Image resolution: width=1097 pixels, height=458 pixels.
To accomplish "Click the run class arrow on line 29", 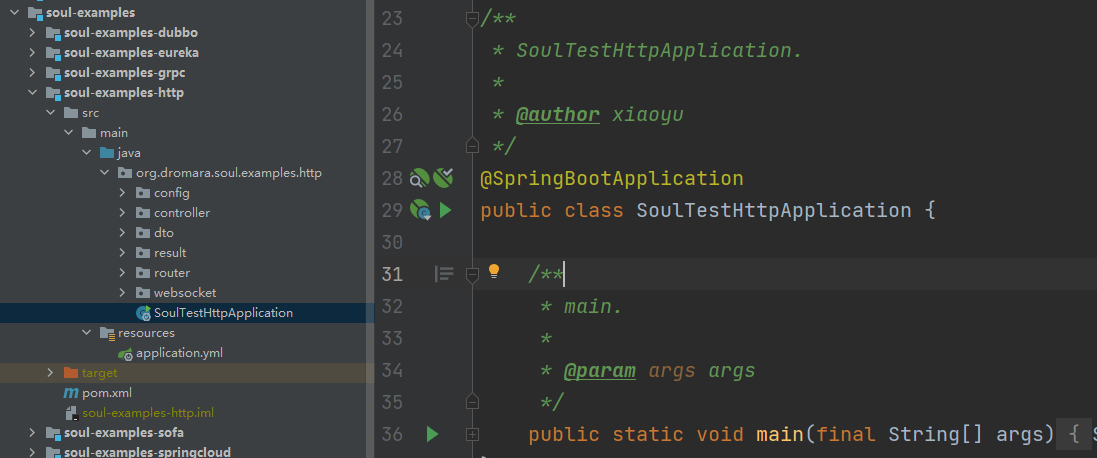I will click(x=445, y=210).
